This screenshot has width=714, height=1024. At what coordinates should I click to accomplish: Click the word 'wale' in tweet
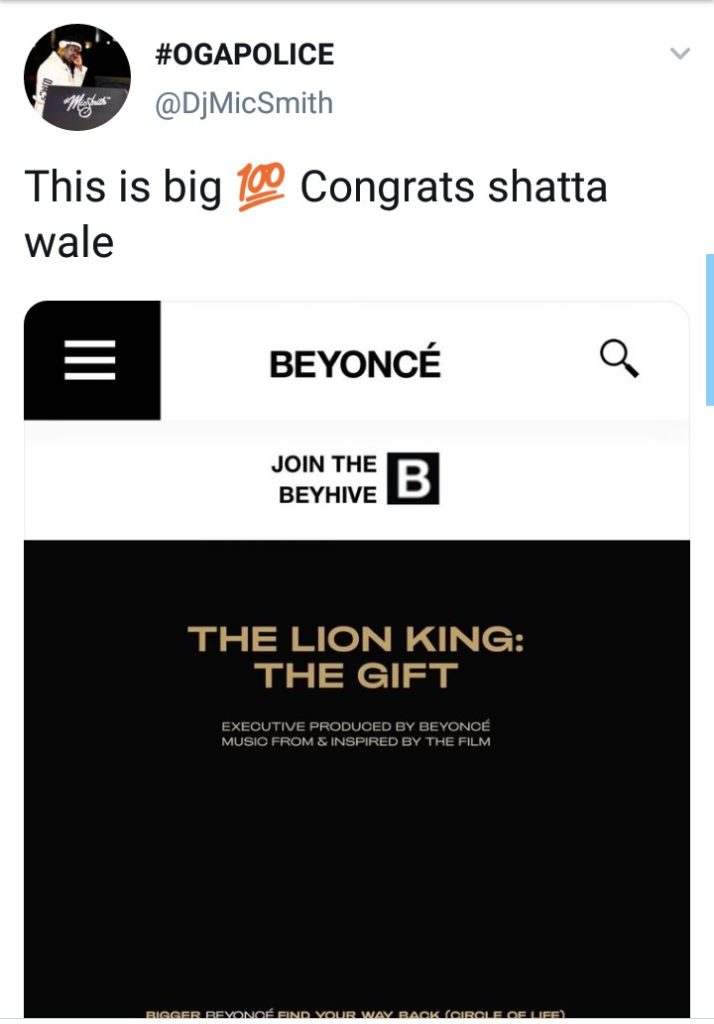tap(69, 243)
